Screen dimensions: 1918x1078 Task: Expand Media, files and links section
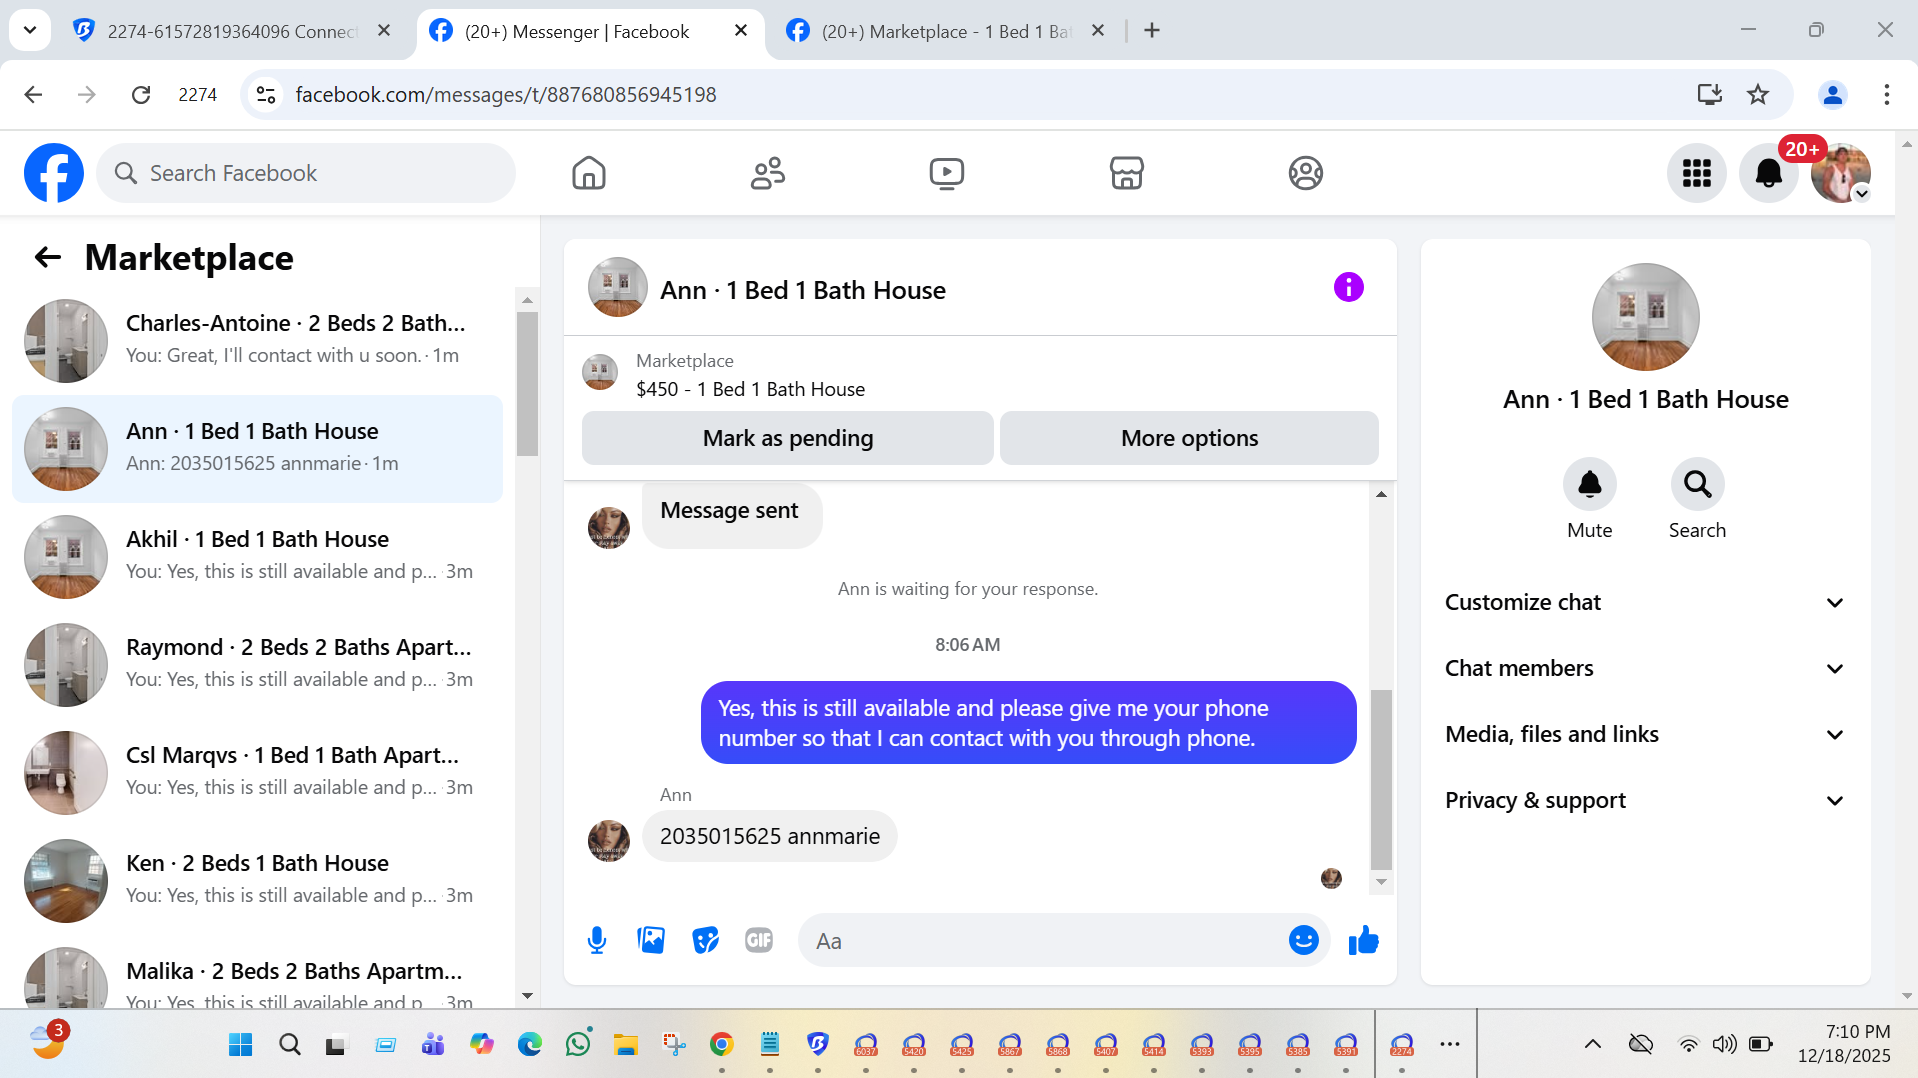[x=1645, y=734]
